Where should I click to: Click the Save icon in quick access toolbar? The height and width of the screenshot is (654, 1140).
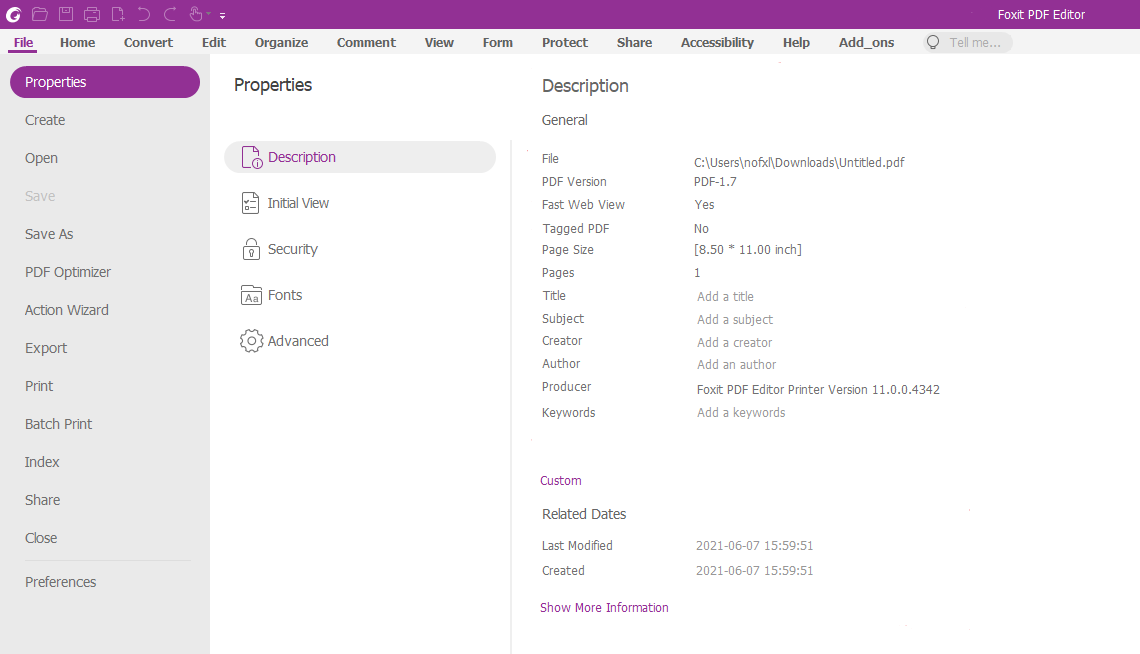click(64, 14)
